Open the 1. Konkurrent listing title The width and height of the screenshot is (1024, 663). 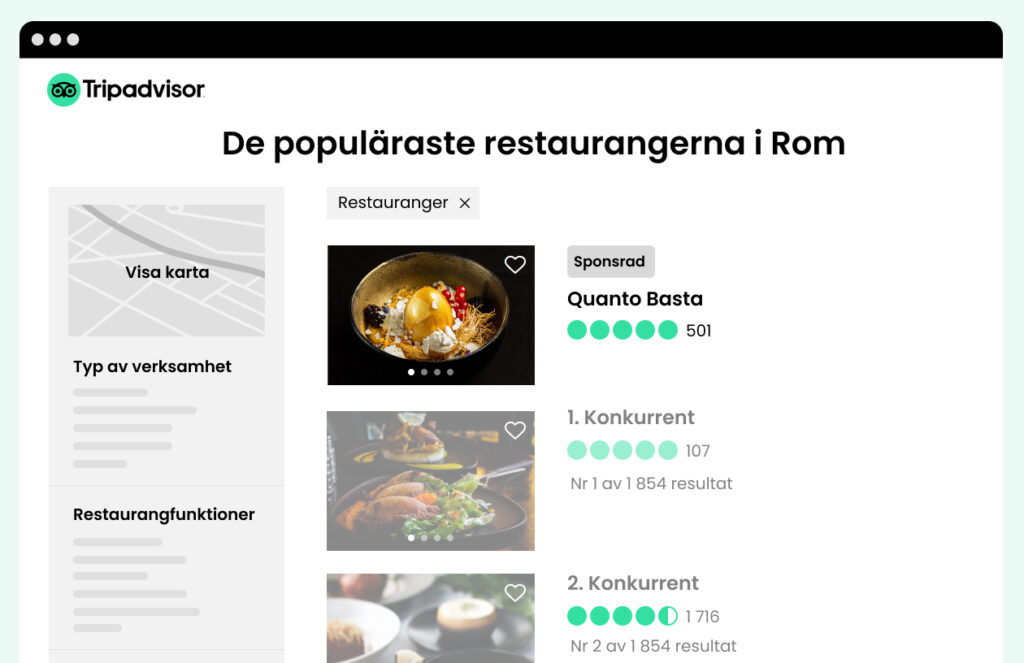point(630,417)
